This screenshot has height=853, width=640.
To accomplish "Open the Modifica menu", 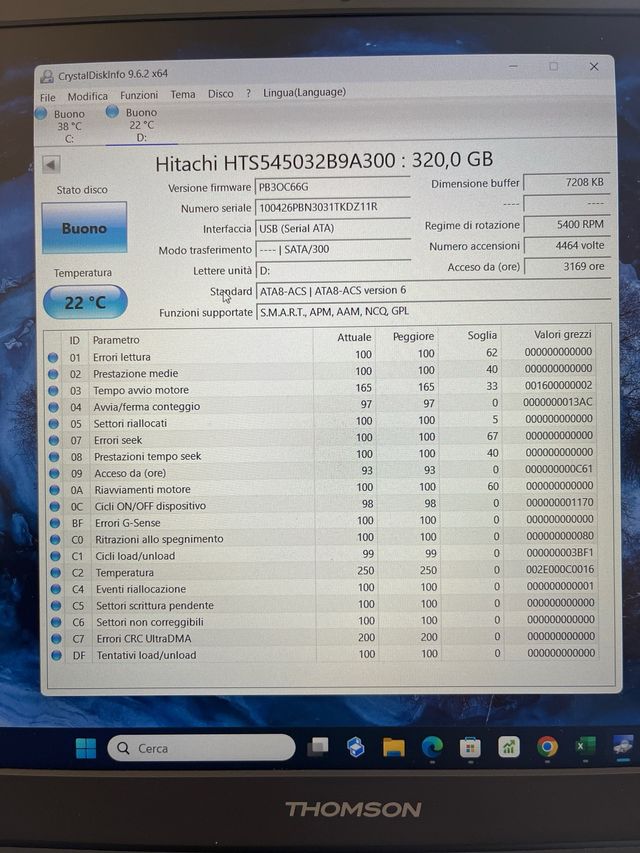I will click(87, 96).
